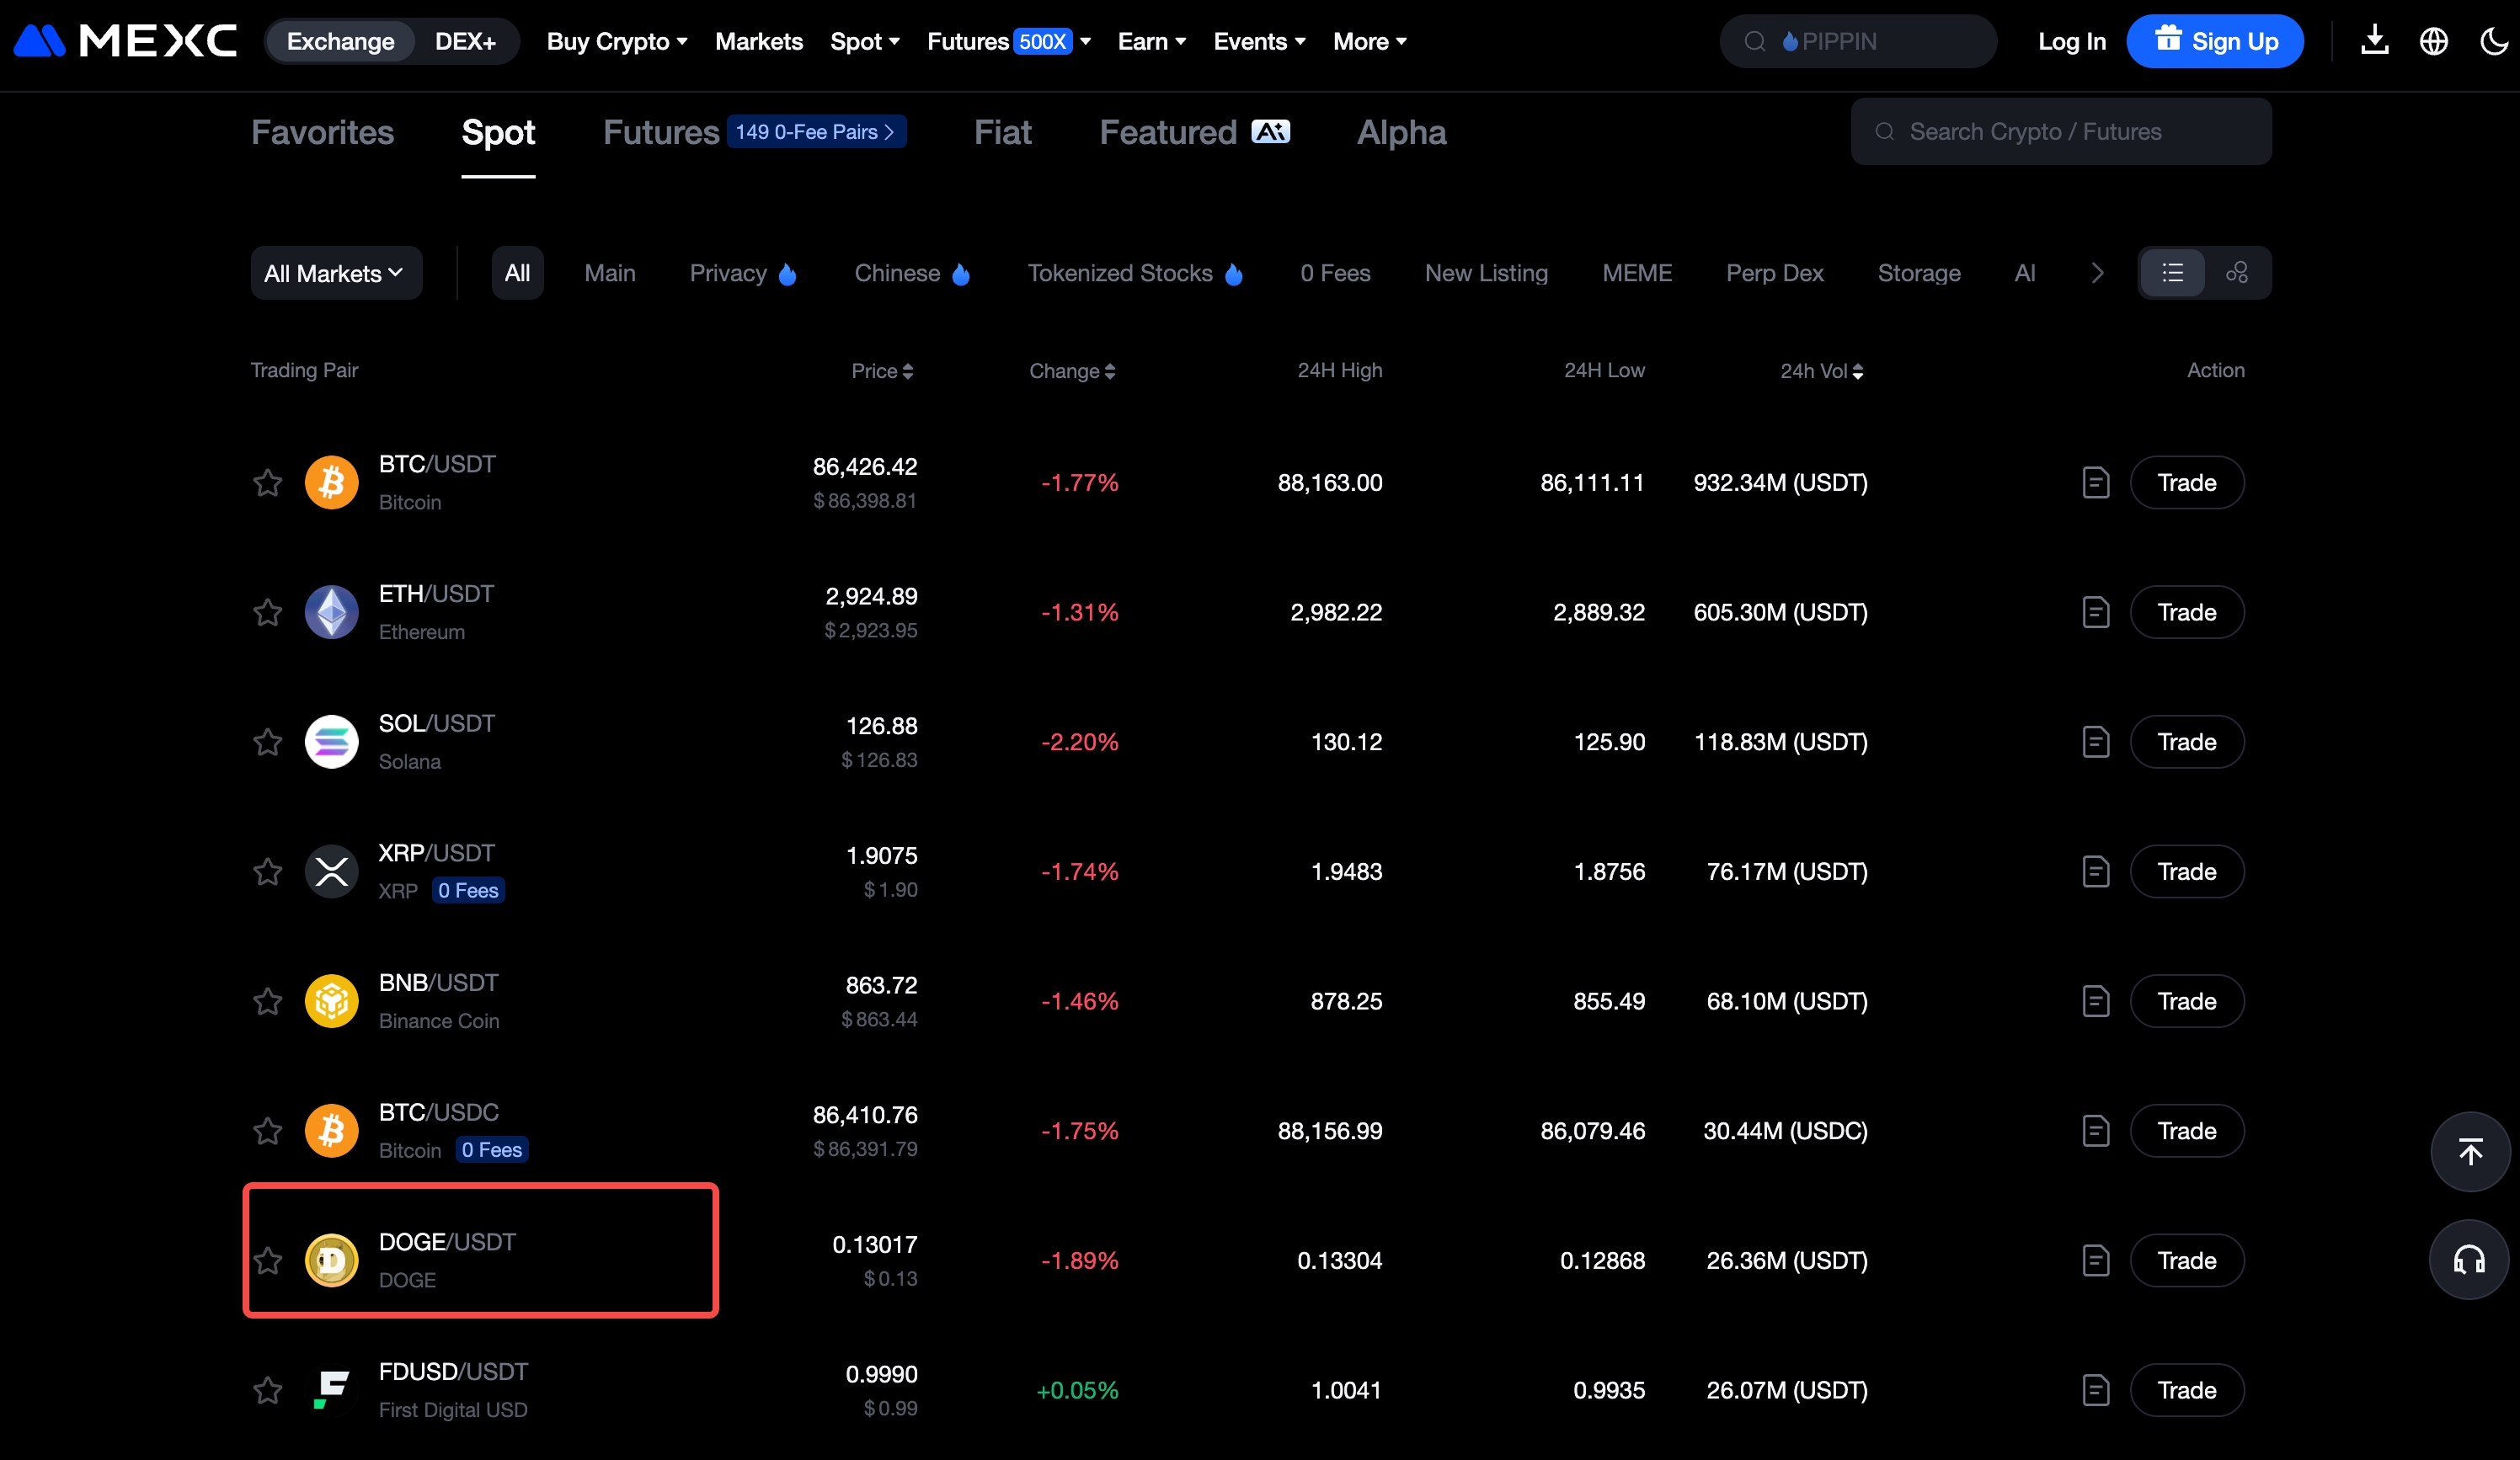Open the language globe icon

(x=2433, y=41)
